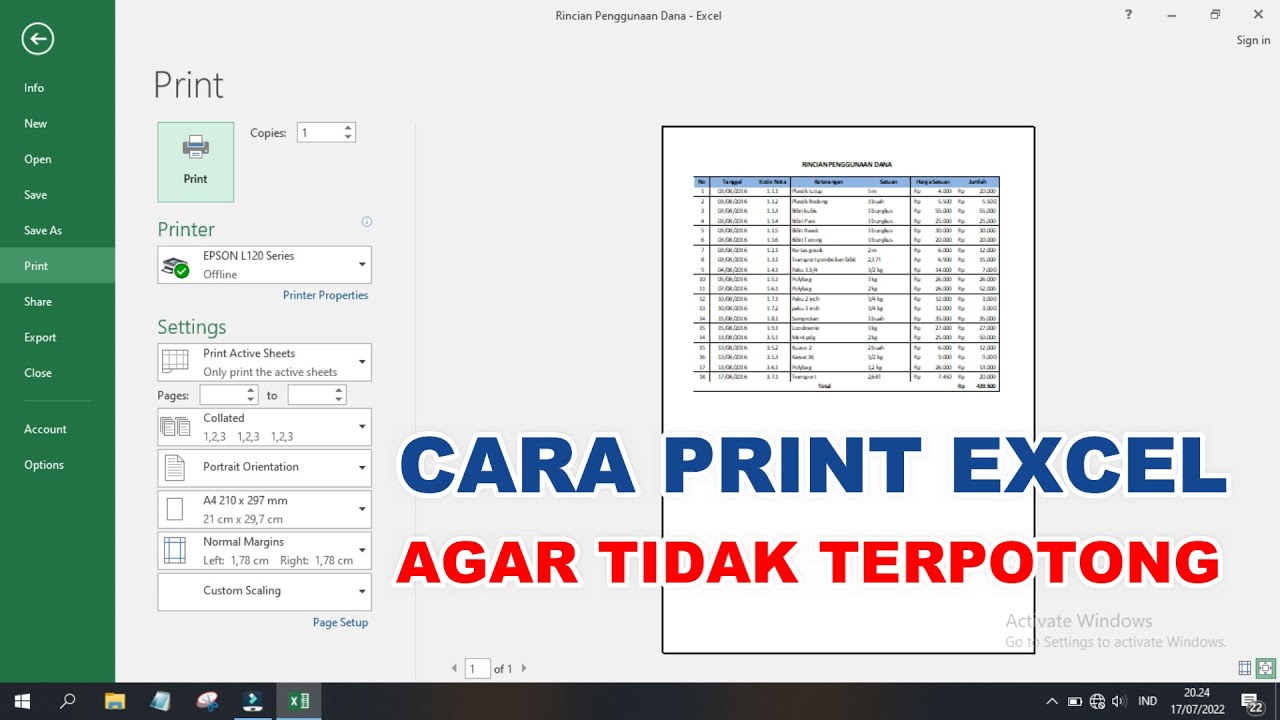
Task: Expand Print Active Sheets dropdown
Action: 264,362
